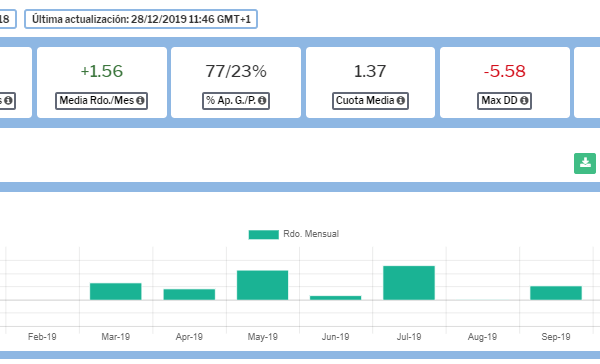Click the Jul-19 axis label

pyautogui.click(x=409, y=337)
